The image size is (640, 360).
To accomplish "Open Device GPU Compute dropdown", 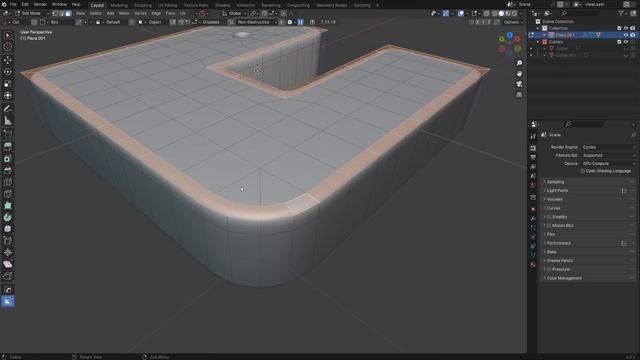I will [x=609, y=164].
